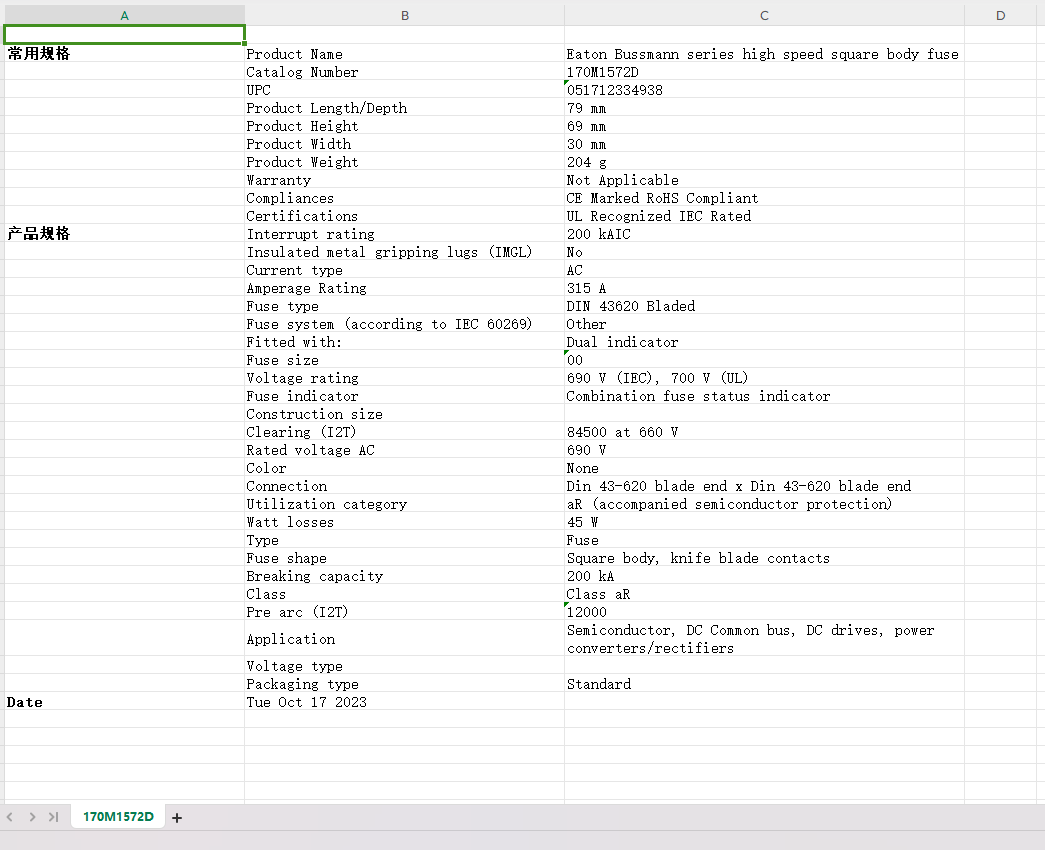Select DIN 43620 Bladed value

764,305
